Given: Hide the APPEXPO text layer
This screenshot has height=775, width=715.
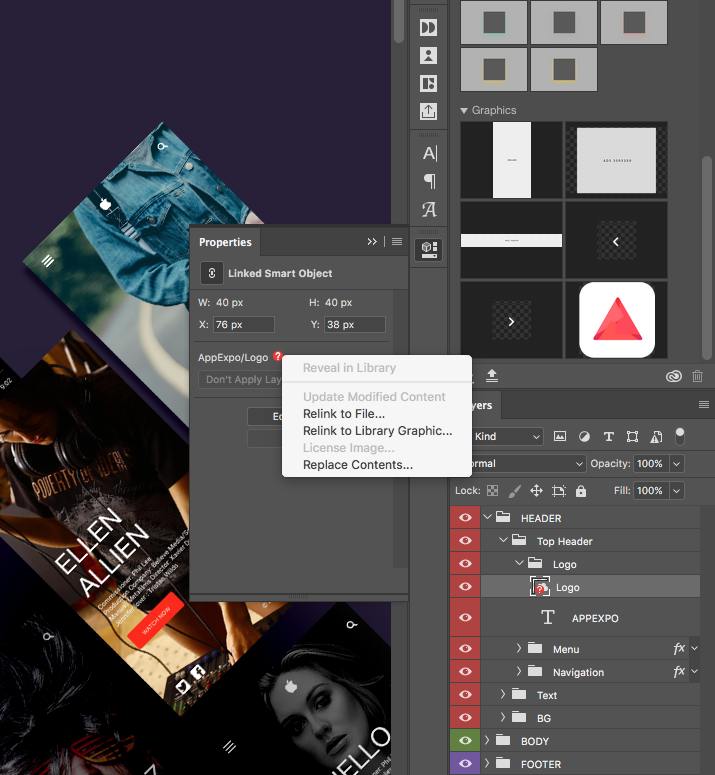Looking at the screenshot, I should (465, 618).
